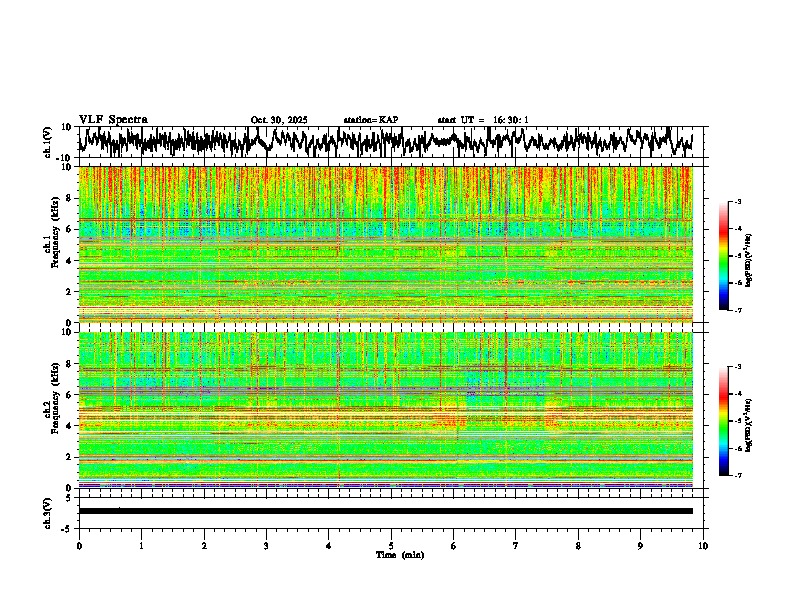Click the '6' kHz tick on ch.2 spectrogram

71,395
